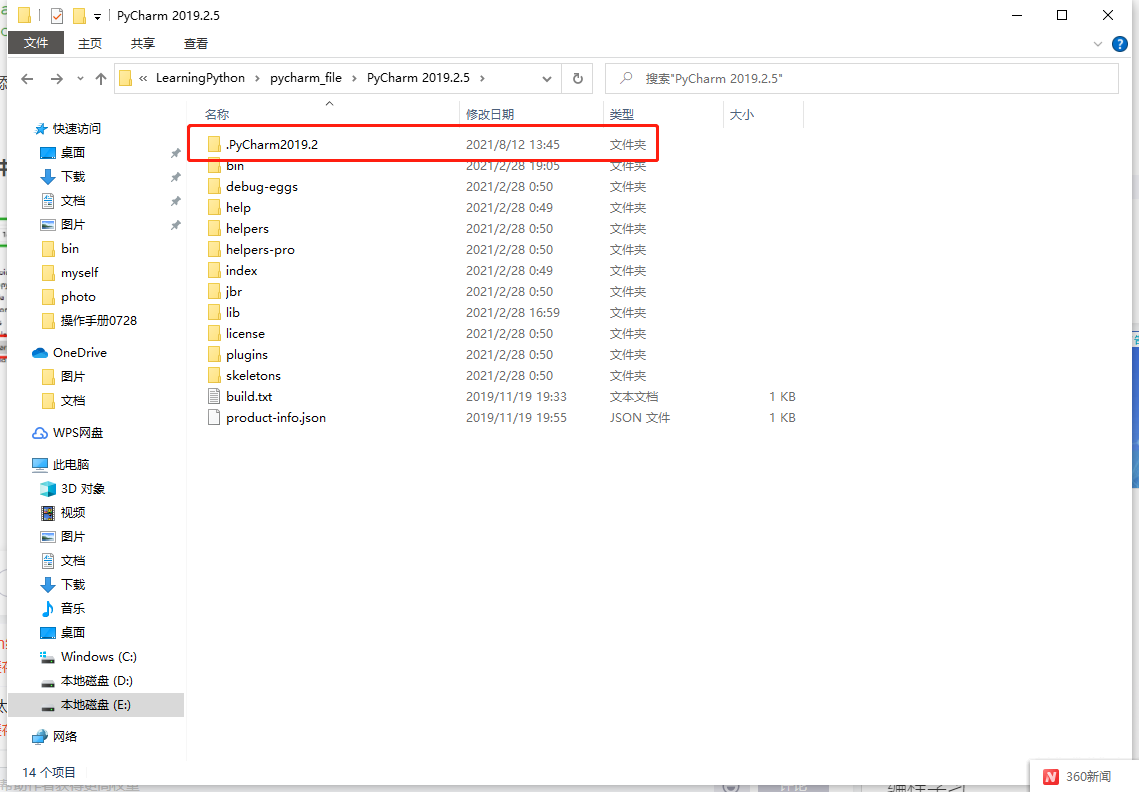Open 音乐 under This PC
This screenshot has height=792, width=1139.
(x=73, y=608)
